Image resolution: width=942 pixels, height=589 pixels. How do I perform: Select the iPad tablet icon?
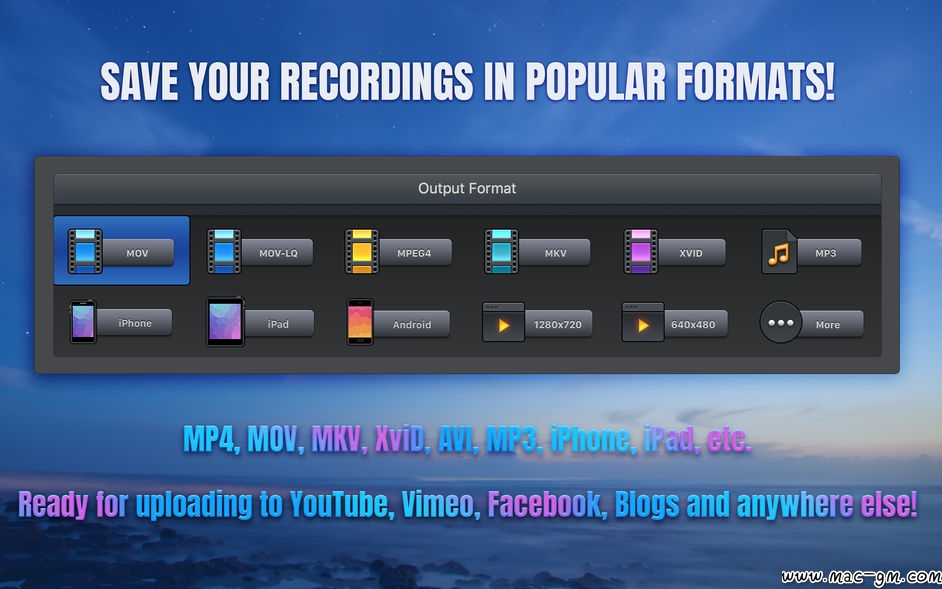click(225, 322)
